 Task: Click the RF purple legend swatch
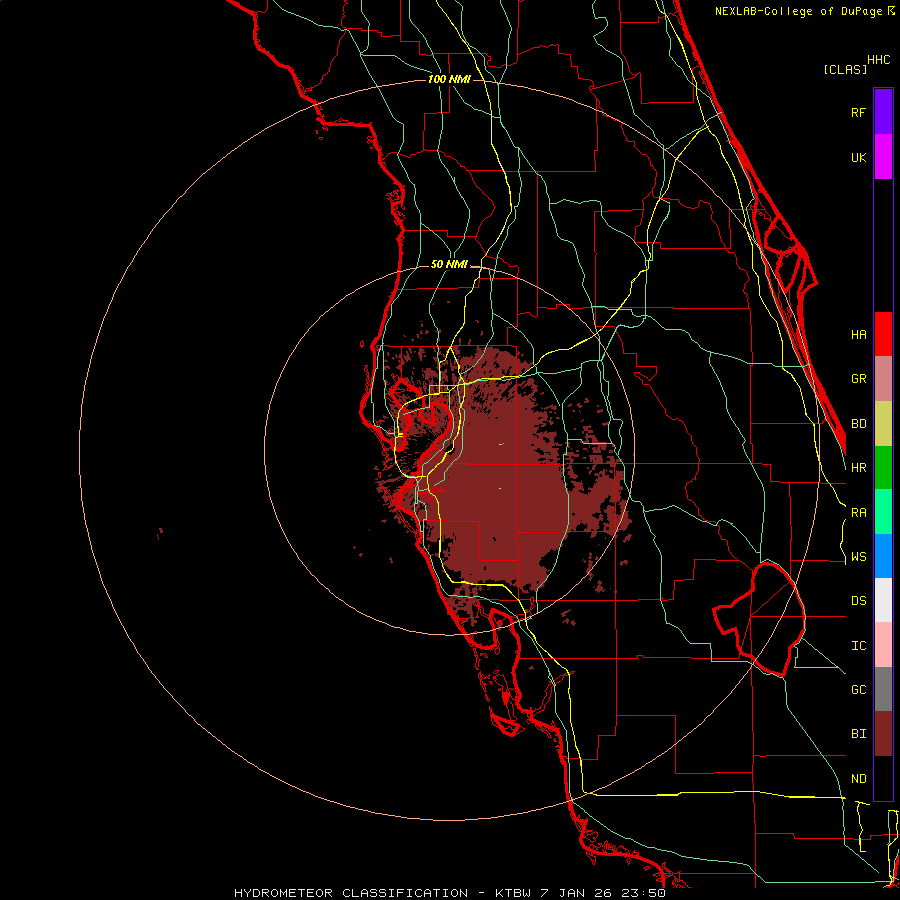tap(883, 112)
